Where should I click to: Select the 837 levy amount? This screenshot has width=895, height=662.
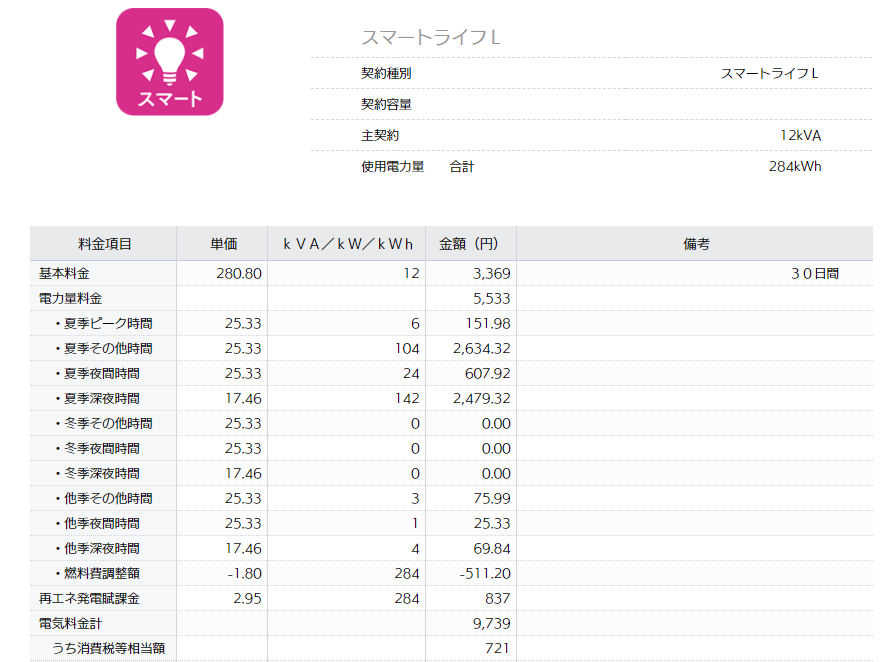498,599
